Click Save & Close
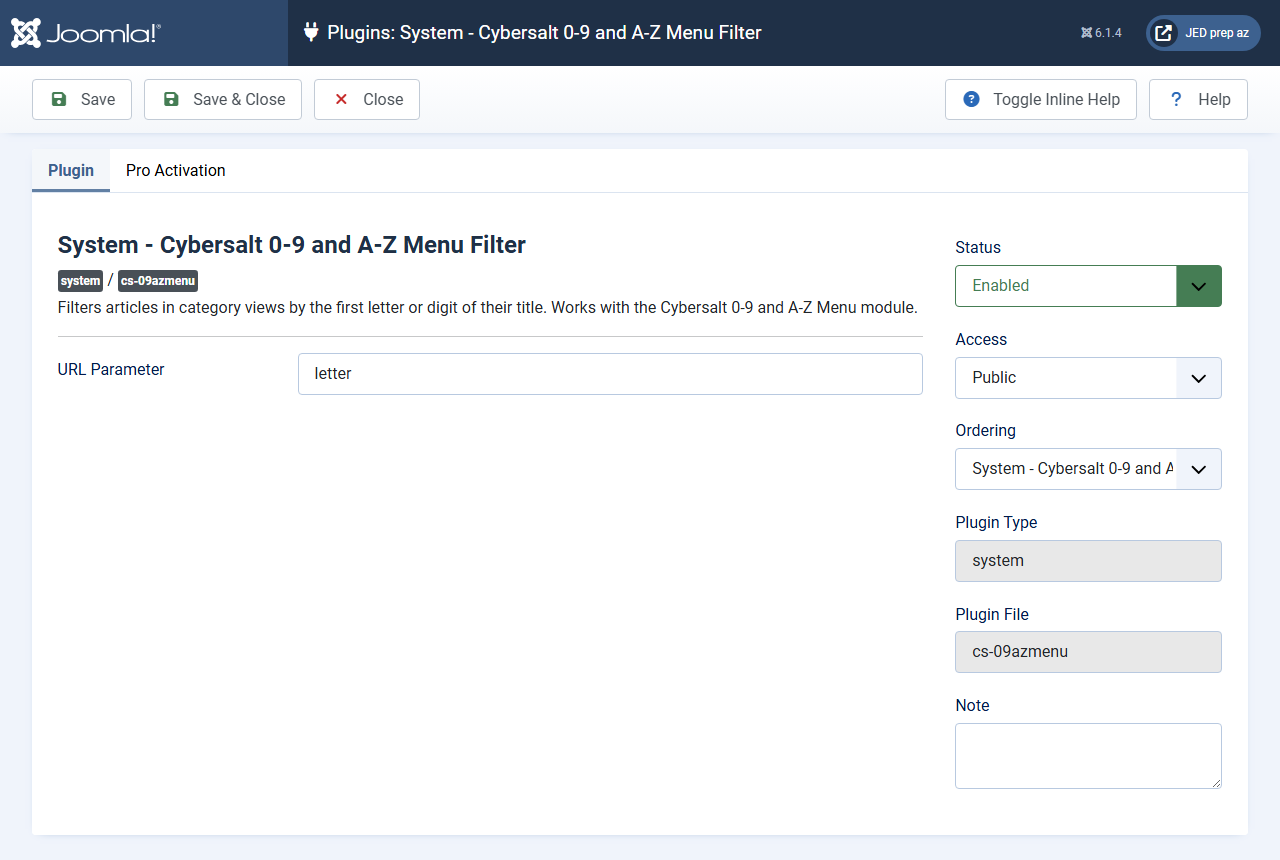 coord(223,99)
